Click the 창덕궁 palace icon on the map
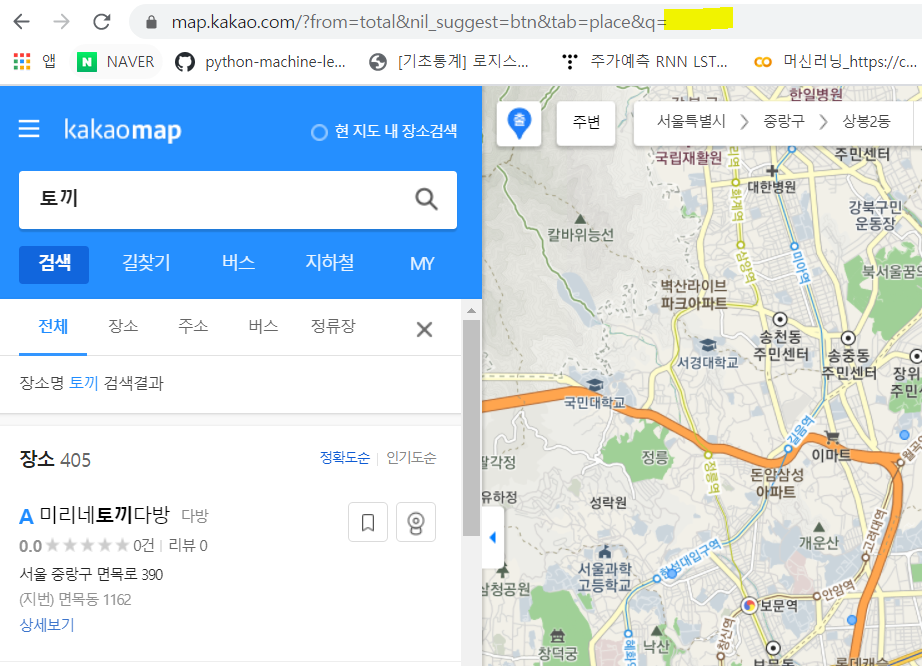 tap(557, 635)
